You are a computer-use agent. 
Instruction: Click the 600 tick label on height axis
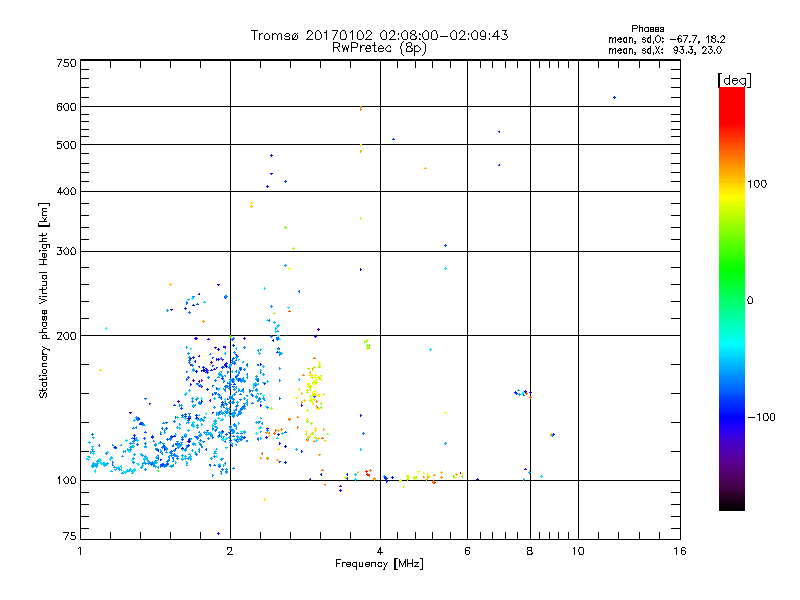[x=66, y=107]
